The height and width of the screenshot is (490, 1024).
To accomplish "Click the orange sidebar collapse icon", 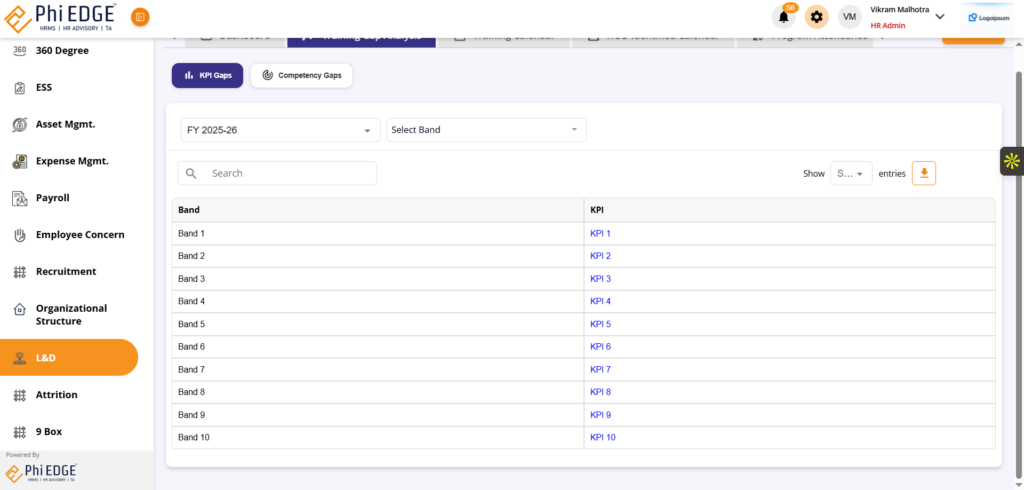I will [x=140, y=17].
